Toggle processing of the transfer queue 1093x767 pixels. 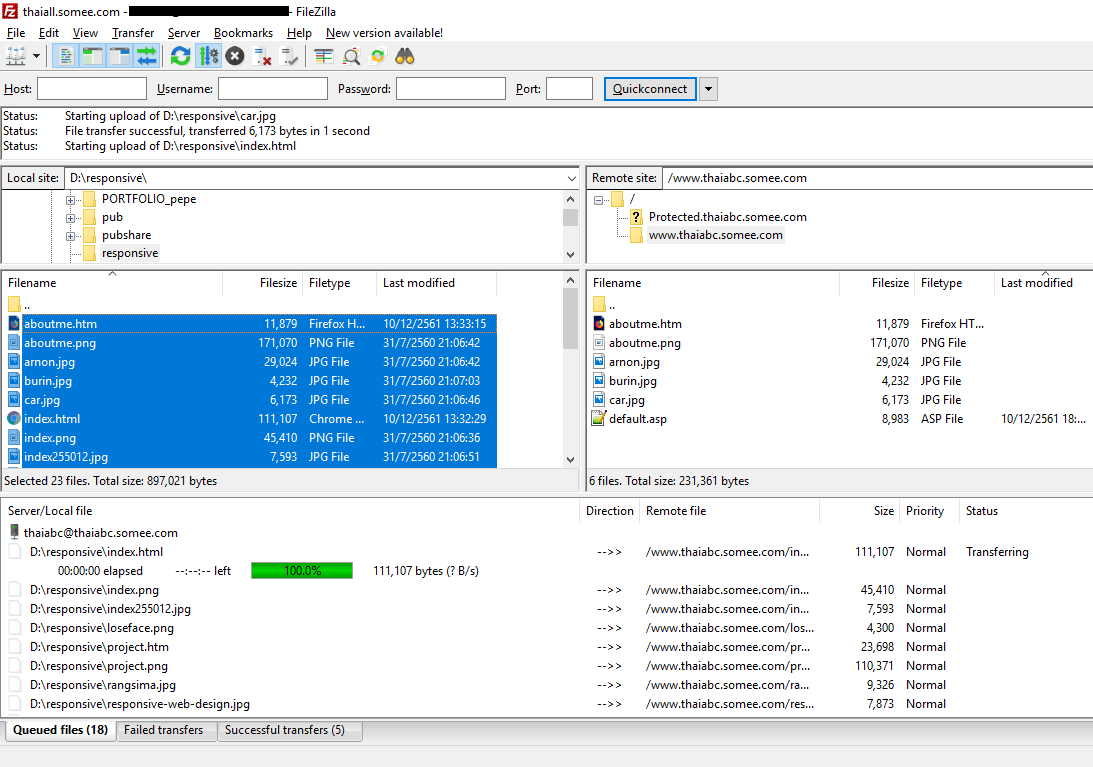pyautogui.click(x=208, y=56)
